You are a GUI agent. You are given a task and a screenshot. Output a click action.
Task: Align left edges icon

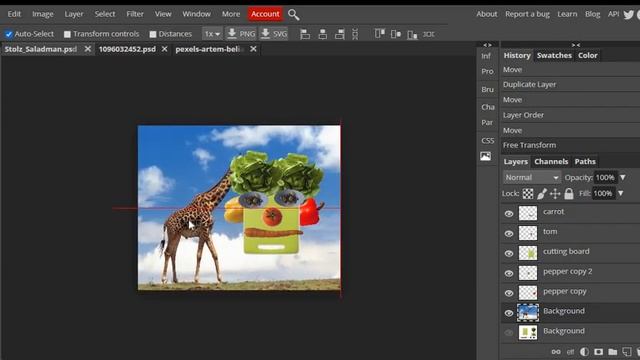(x=305, y=34)
